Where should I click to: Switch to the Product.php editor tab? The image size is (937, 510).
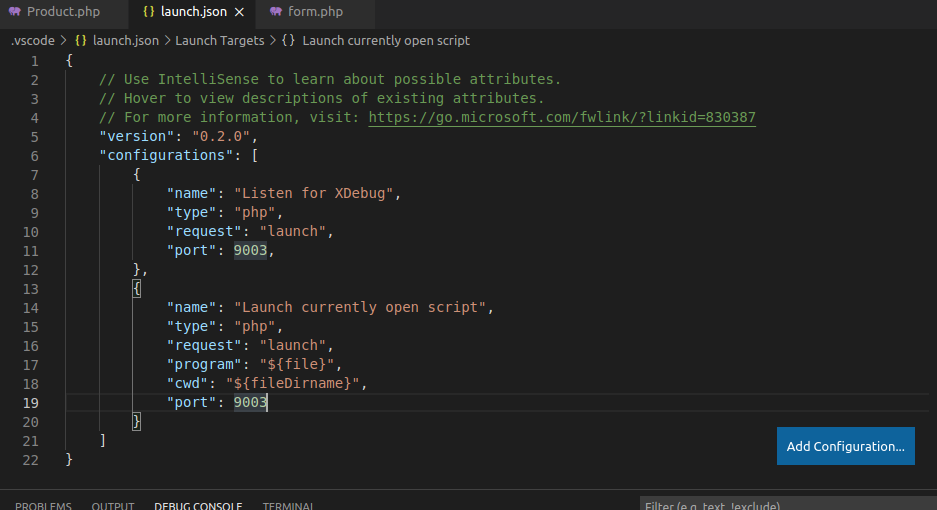(62, 12)
